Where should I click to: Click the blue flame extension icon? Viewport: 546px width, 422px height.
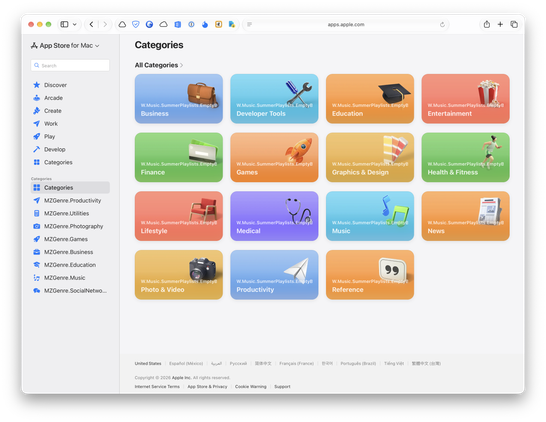pyautogui.click(x=205, y=24)
